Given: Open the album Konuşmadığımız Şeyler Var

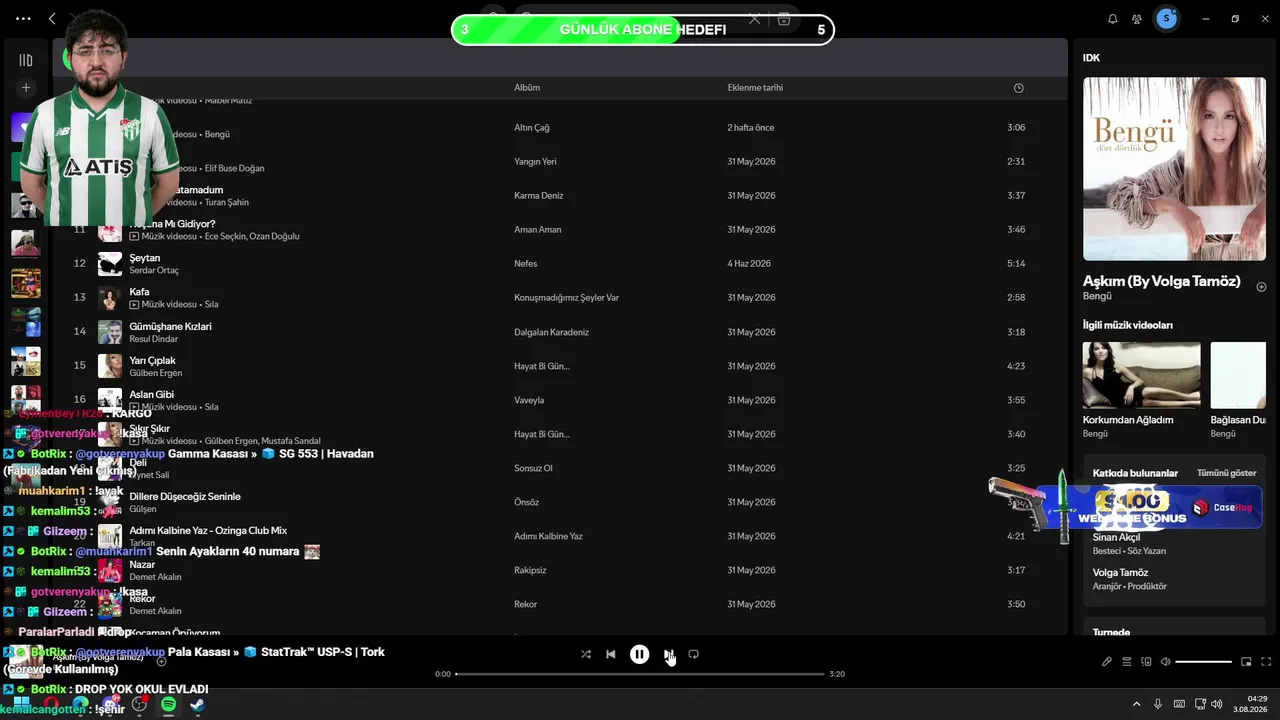Looking at the screenshot, I should tap(566, 298).
